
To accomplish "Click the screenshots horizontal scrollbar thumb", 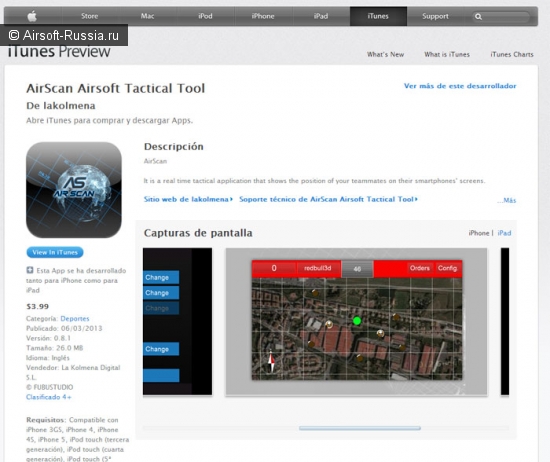I will coord(360,428).
